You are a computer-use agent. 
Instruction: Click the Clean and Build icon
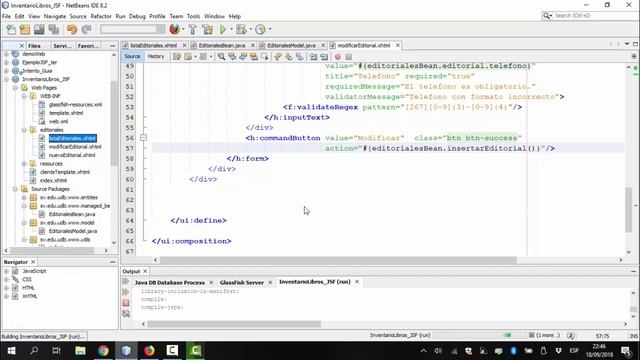207,29
